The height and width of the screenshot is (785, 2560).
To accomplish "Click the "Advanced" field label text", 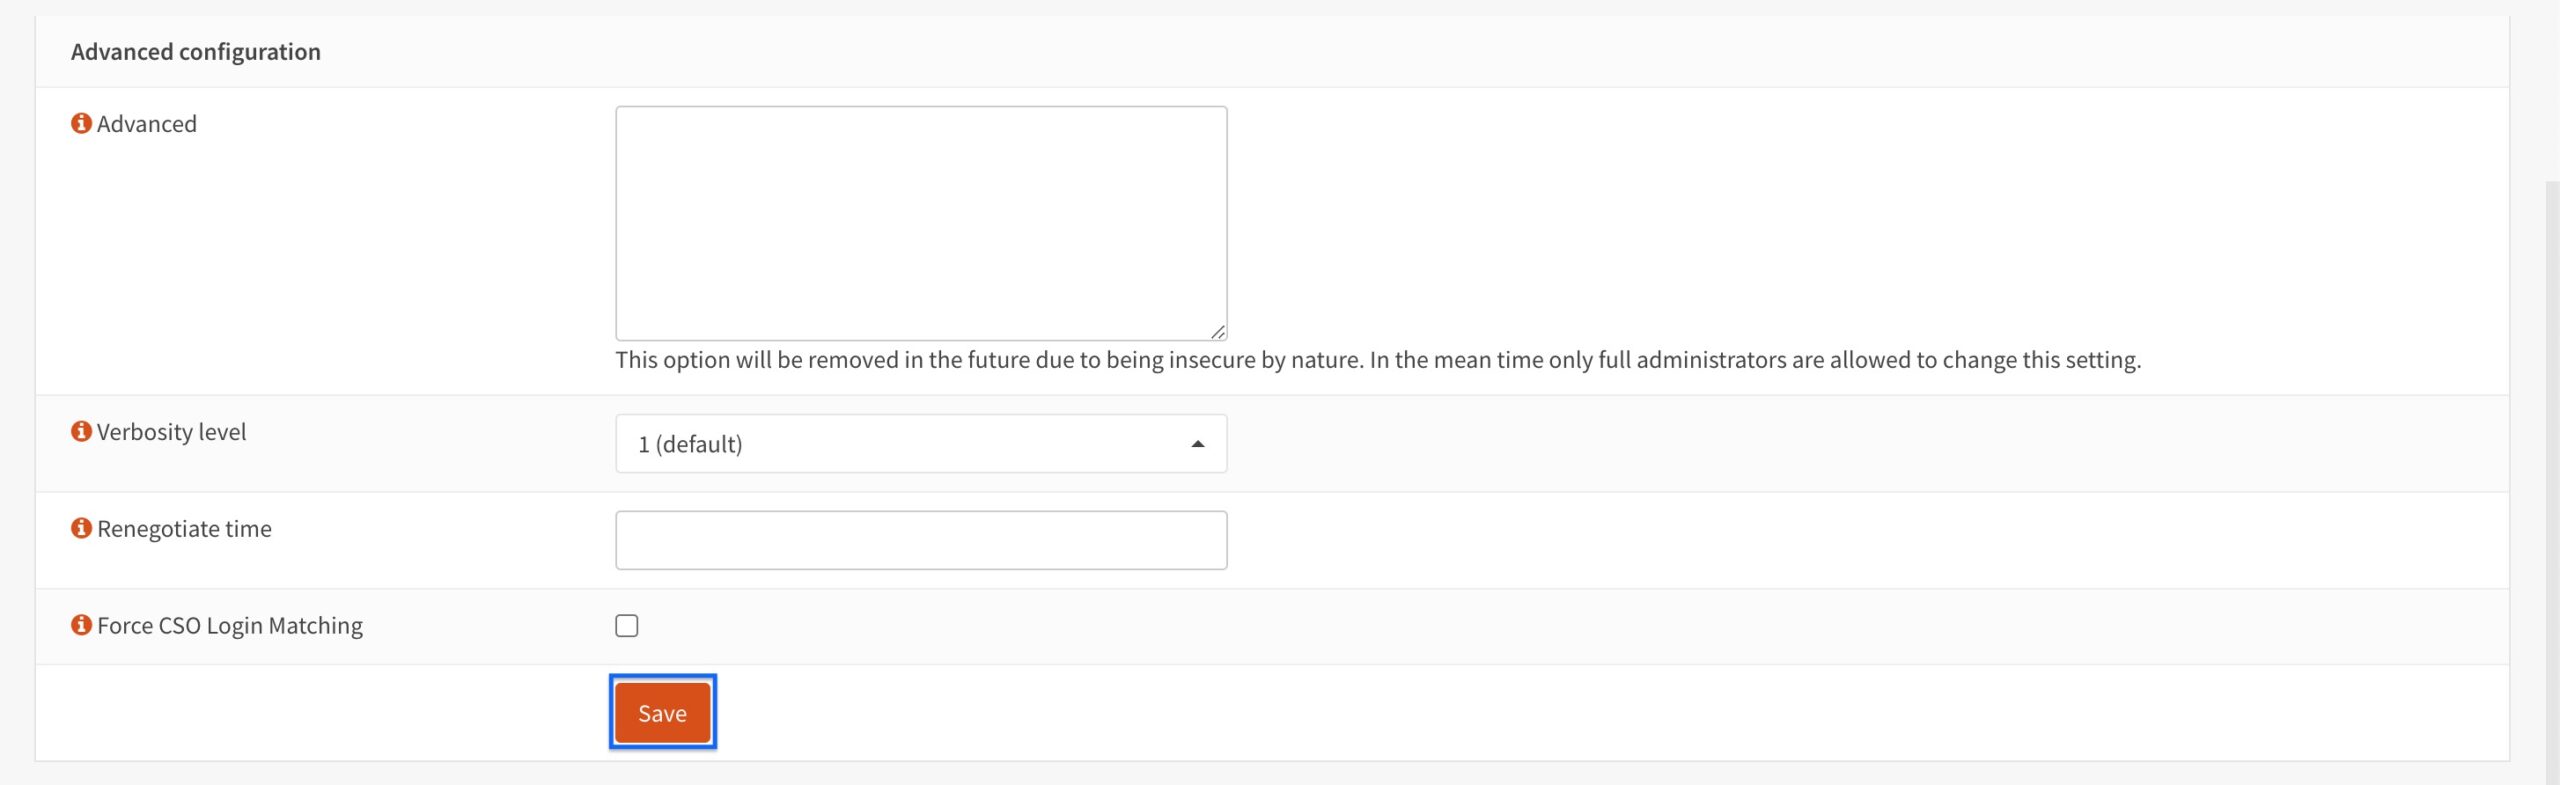I will (147, 124).
